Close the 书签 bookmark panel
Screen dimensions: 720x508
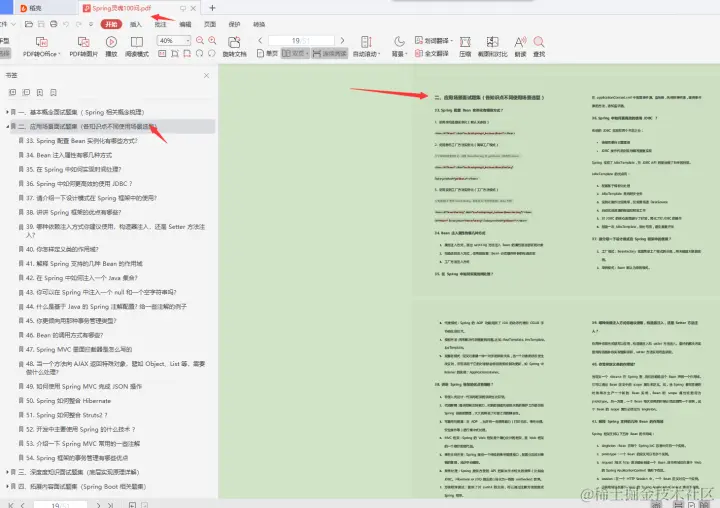pos(207,75)
